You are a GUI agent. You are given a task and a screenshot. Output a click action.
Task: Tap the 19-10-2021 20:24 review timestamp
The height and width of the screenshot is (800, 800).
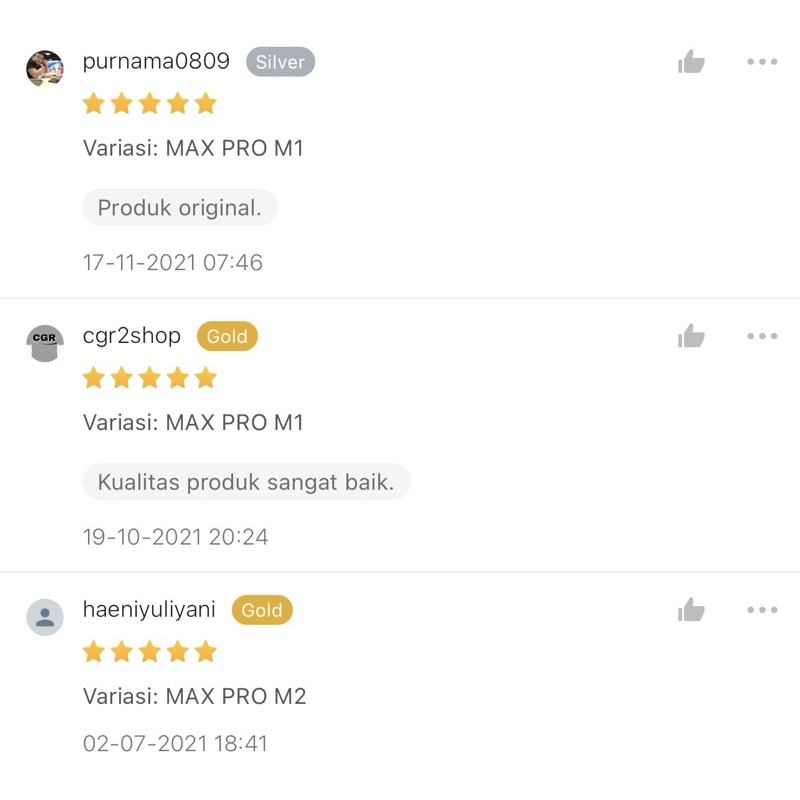[x=176, y=537]
